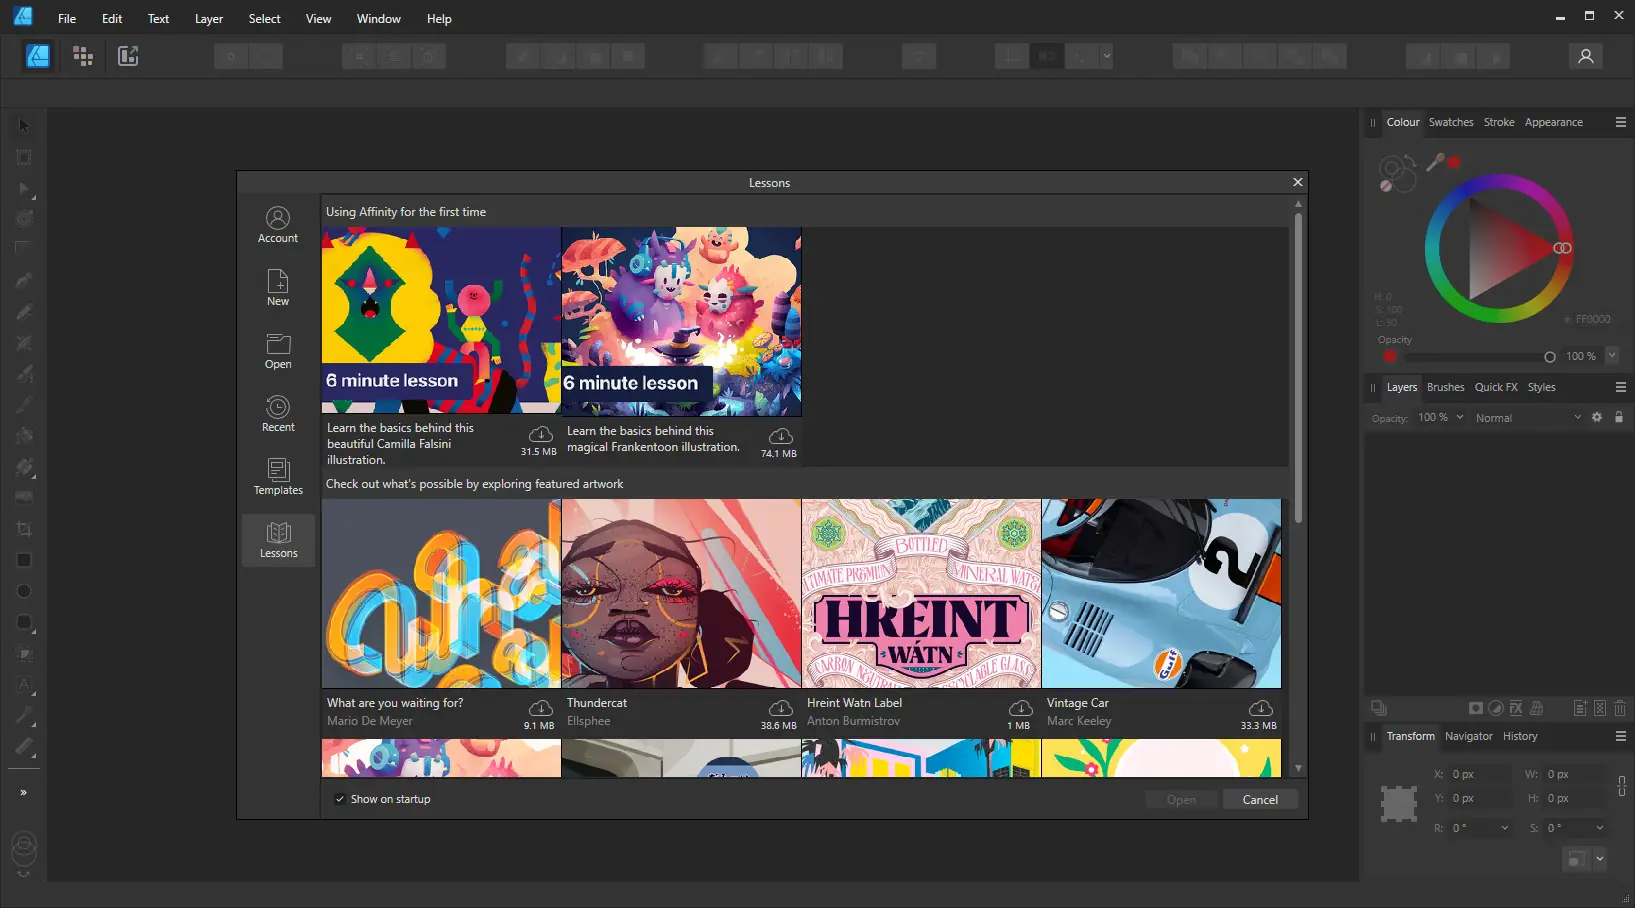Click the Add Adjustment icon in Layers panel
This screenshot has width=1635, height=908.
(1496, 708)
